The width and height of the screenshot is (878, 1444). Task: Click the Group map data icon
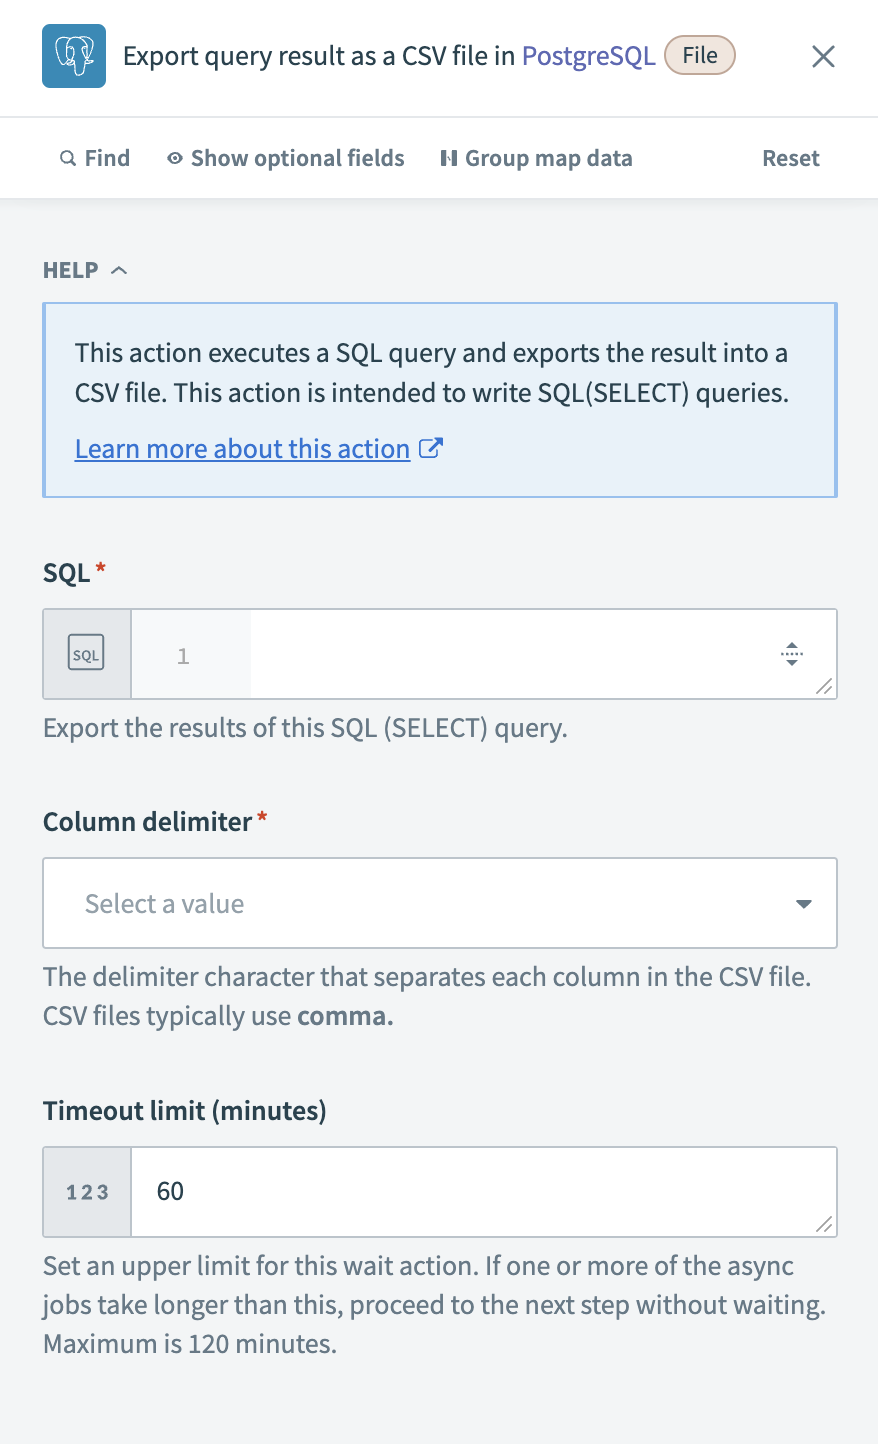[x=449, y=157]
